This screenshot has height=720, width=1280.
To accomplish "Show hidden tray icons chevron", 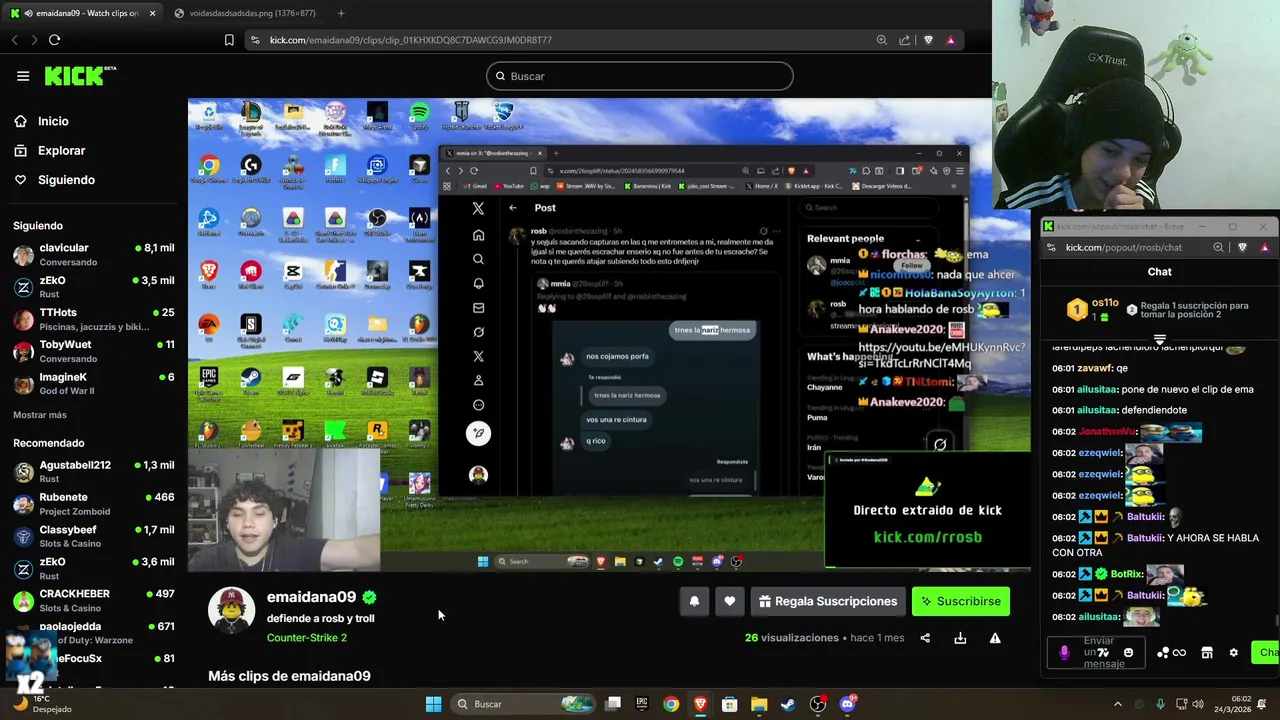I will click(x=1118, y=704).
